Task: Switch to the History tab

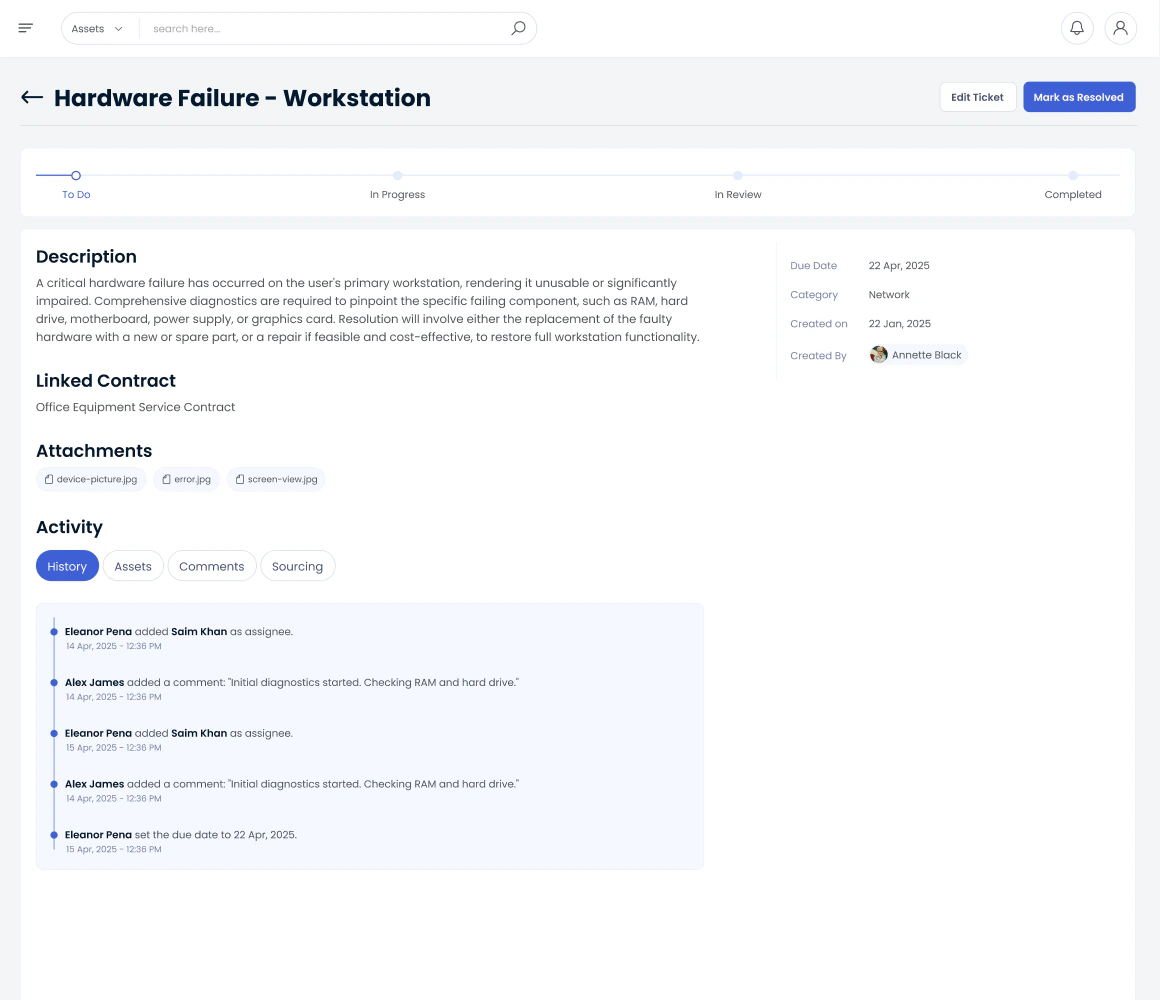Action: coord(67,566)
